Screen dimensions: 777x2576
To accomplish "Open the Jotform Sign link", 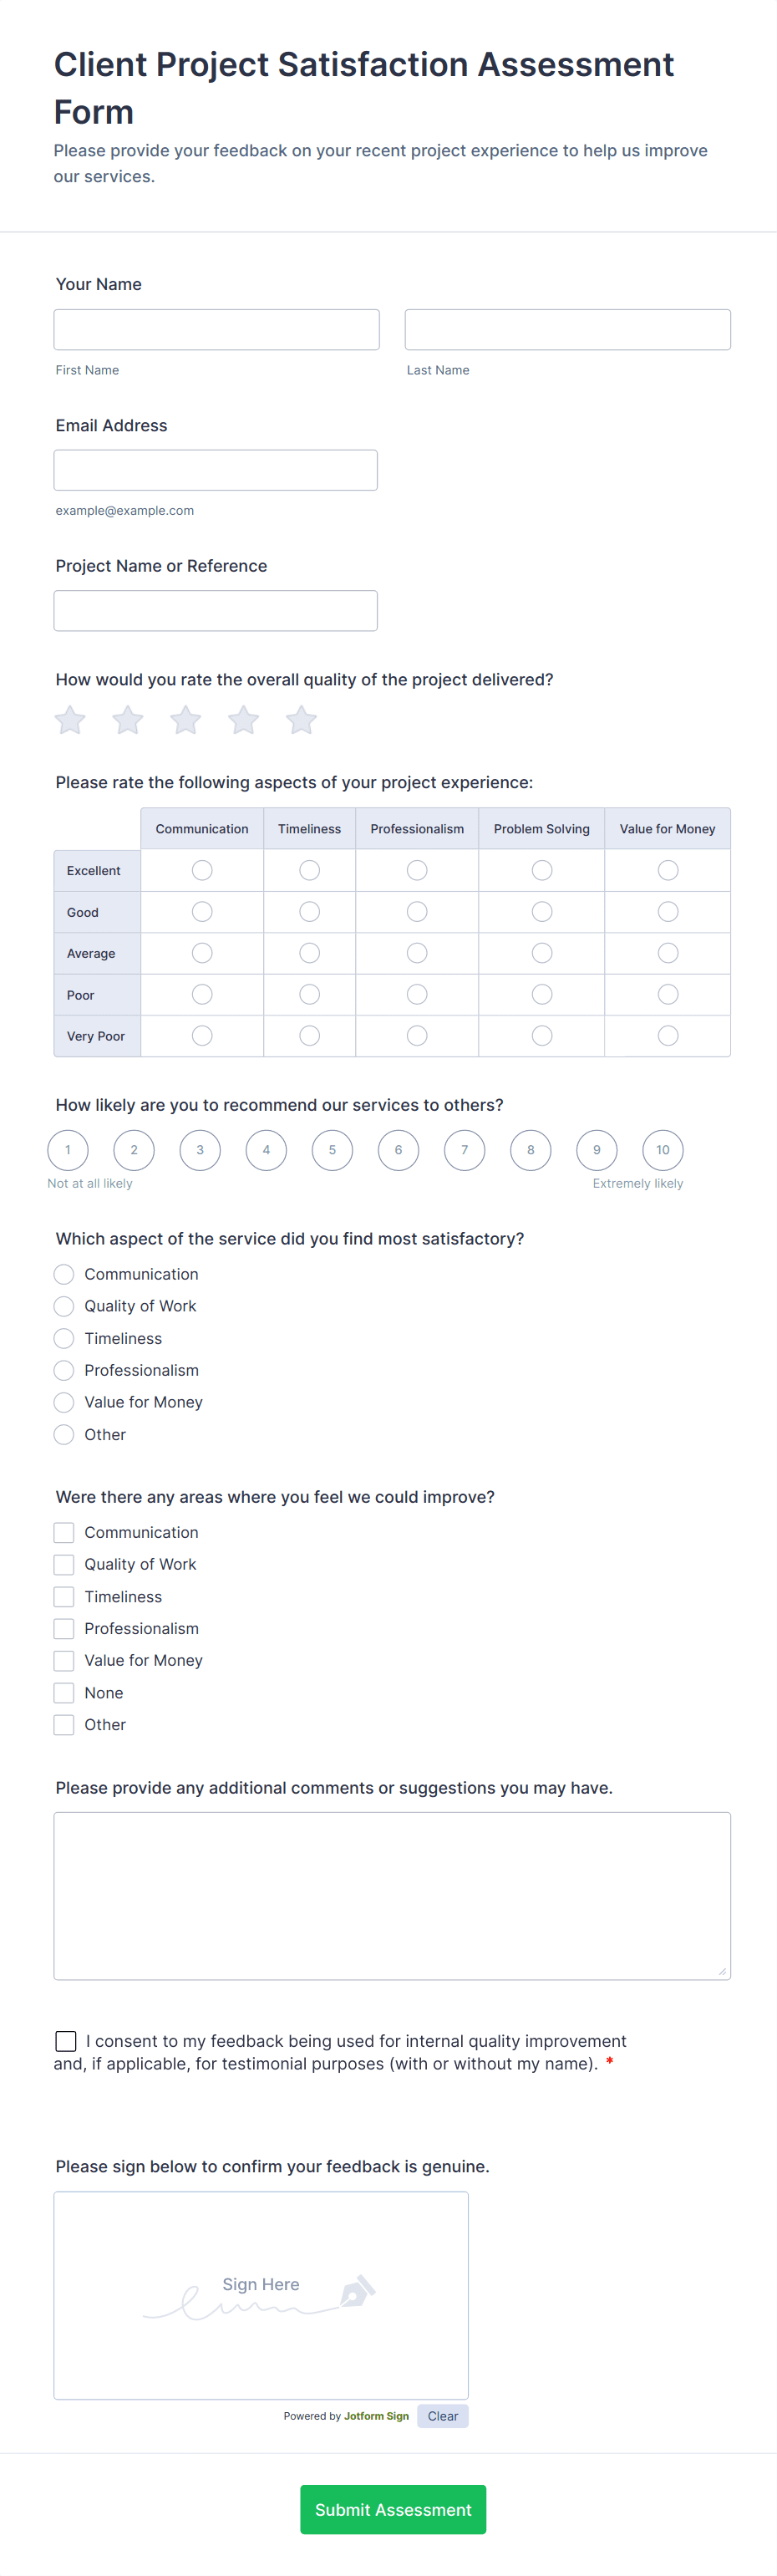I will coord(375,2415).
